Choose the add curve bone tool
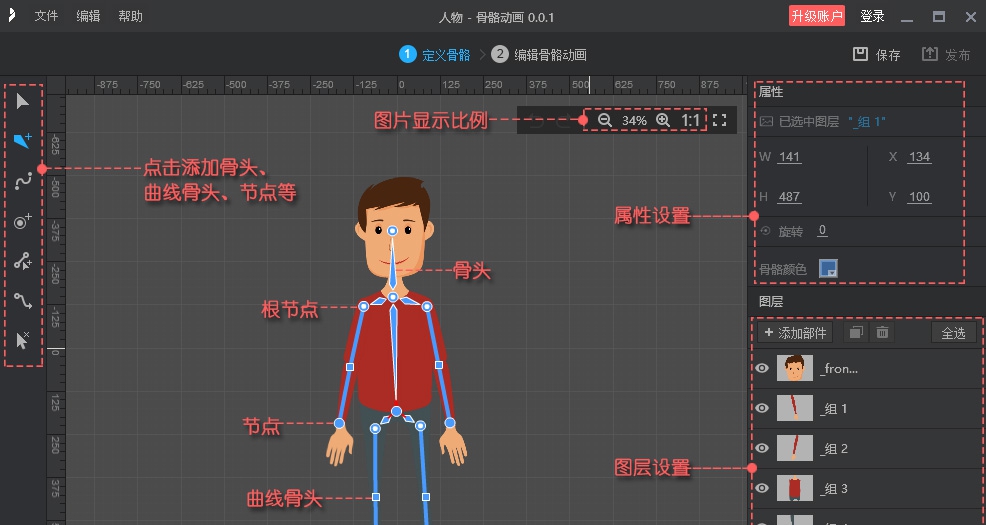This screenshot has height=525, width=986. pyautogui.click(x=23, y=181)
